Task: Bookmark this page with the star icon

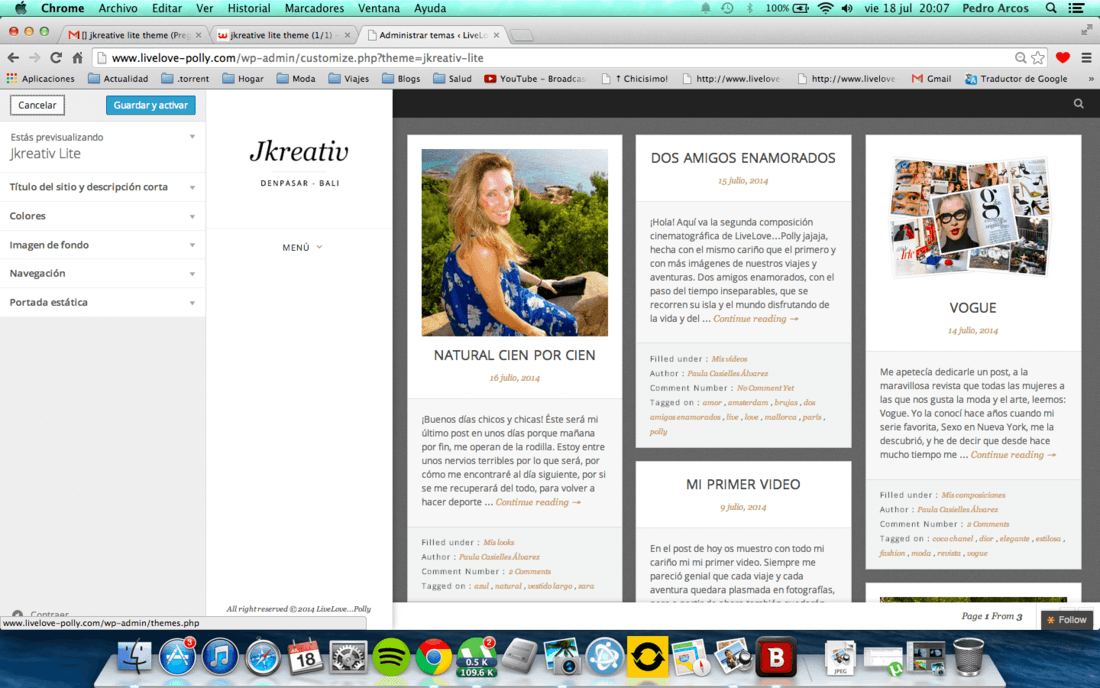Action: (x=1038, y=58)
